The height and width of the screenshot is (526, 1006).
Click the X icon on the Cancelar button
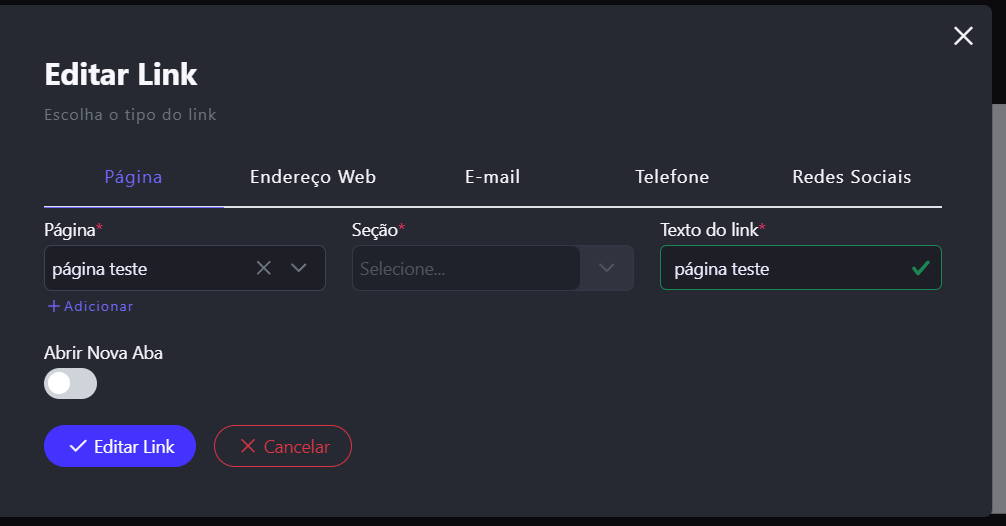pos(247,447)
